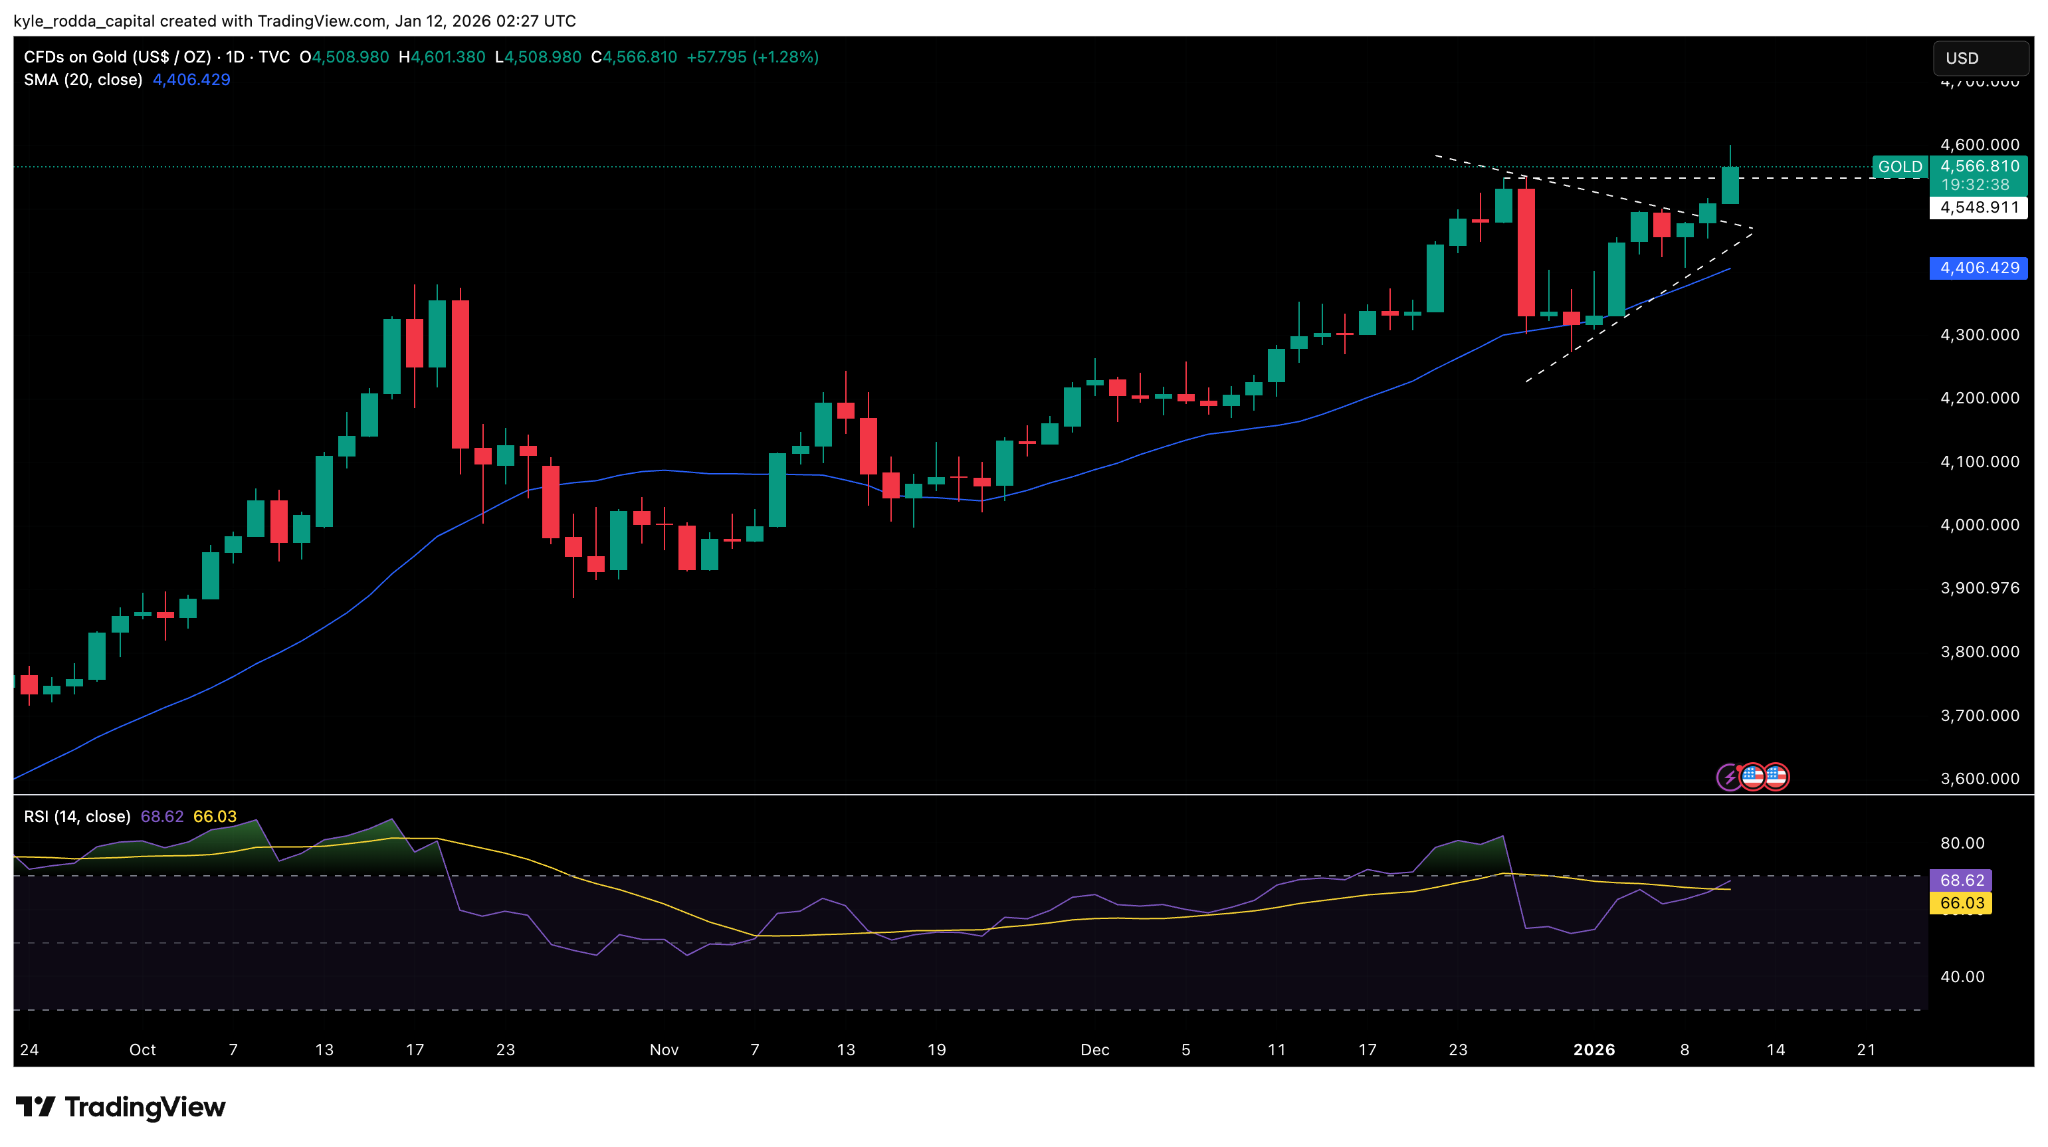Click the 19:32:38 countdown timer

click(1974, 185)
